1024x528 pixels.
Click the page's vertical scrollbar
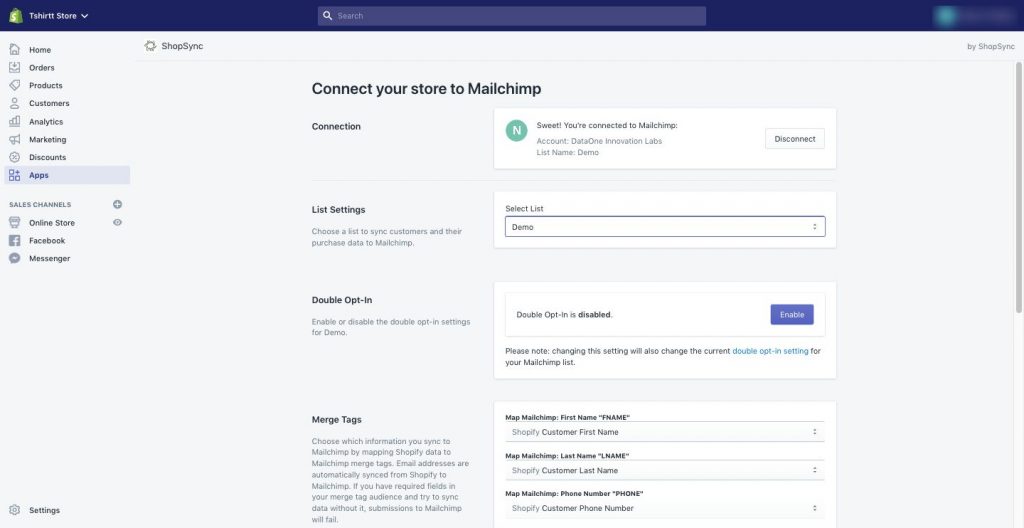pos(1019,188)
